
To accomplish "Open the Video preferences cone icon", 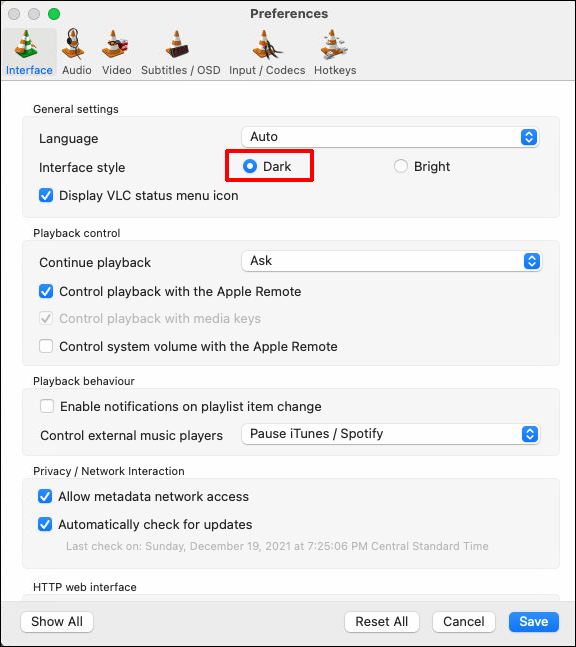I will coord(115,44).
